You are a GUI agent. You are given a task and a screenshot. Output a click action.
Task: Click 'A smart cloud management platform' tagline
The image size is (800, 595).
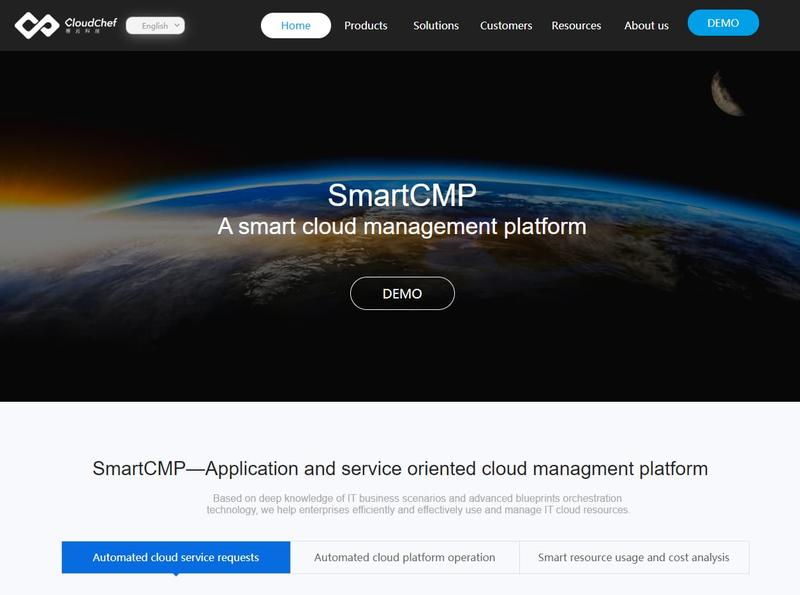click(x=402, y=227)
